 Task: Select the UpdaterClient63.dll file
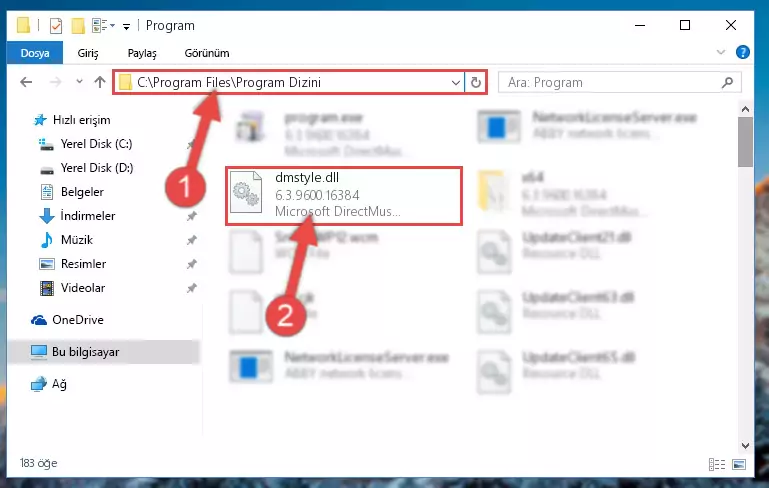click(555, 311)
